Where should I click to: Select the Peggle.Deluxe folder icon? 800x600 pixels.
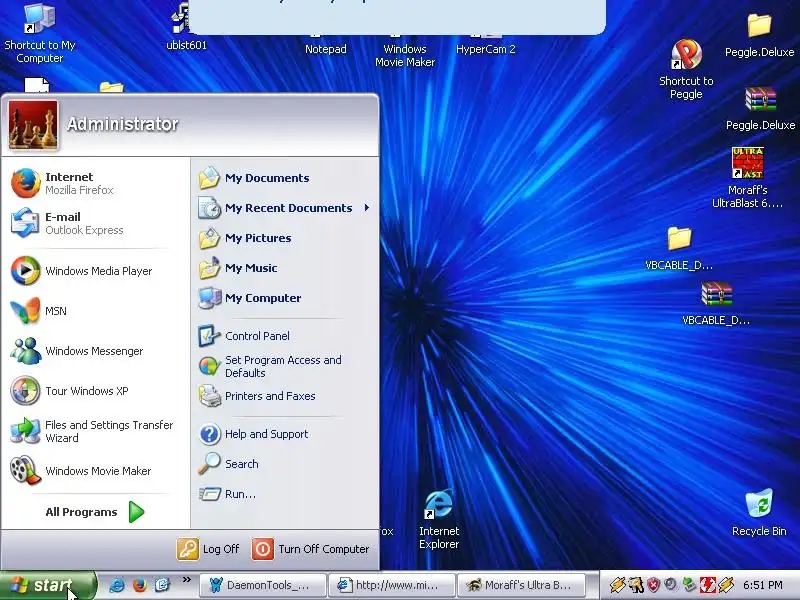point(759,35)
